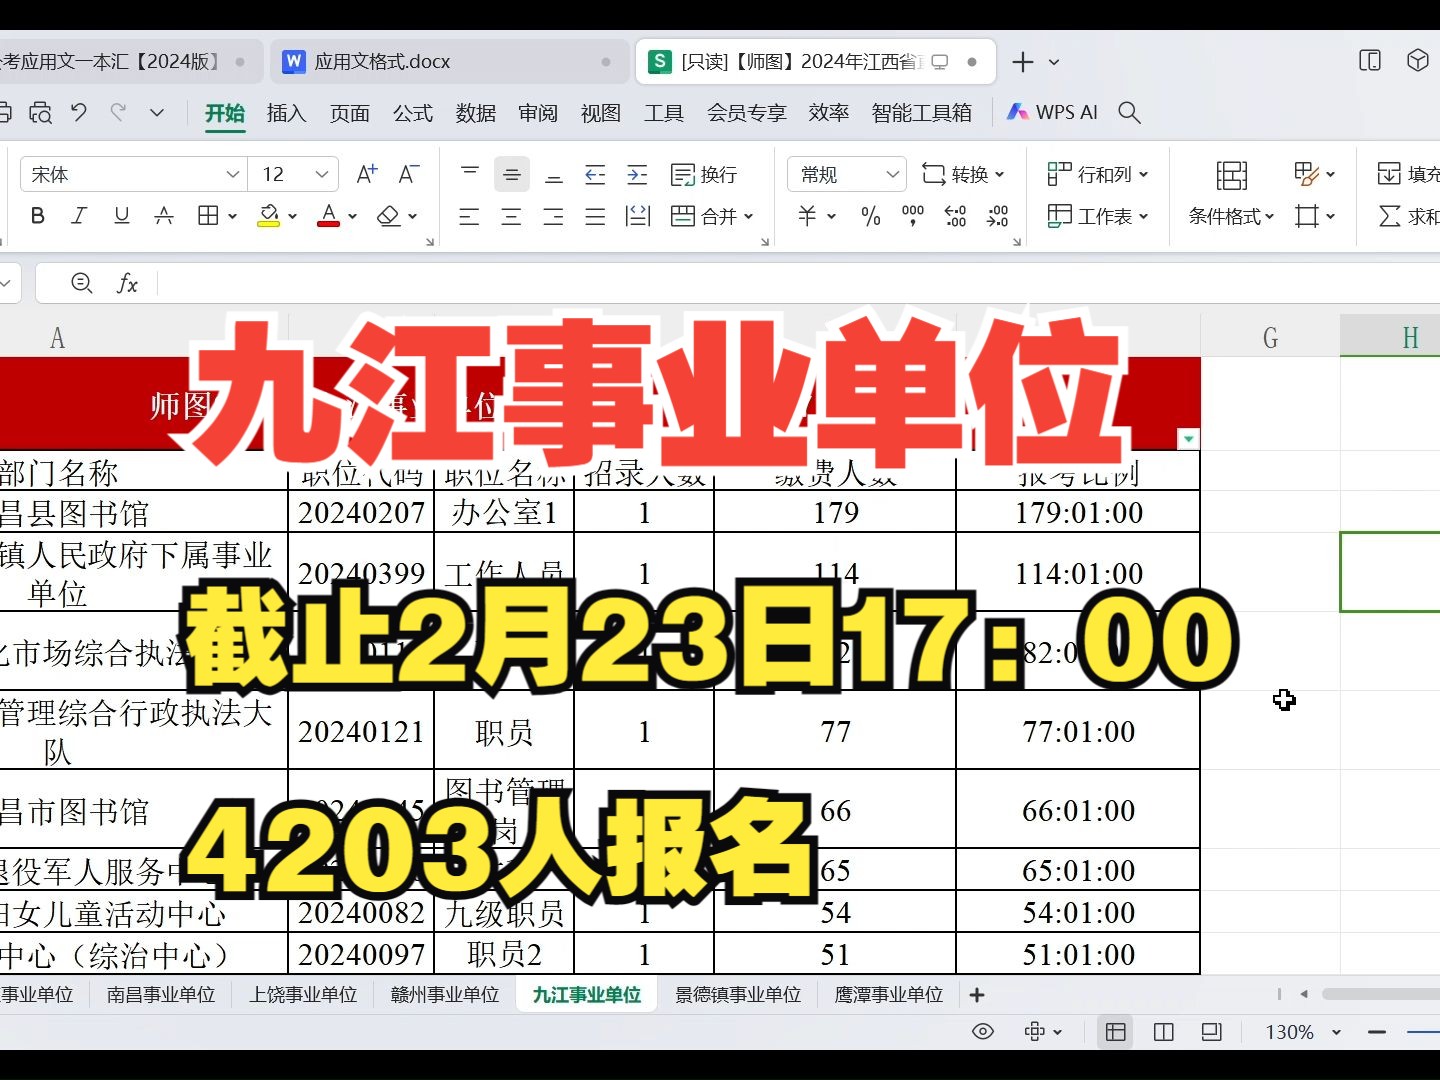
Task: Toggle italic formatting
Action: (x=79, y=216)
